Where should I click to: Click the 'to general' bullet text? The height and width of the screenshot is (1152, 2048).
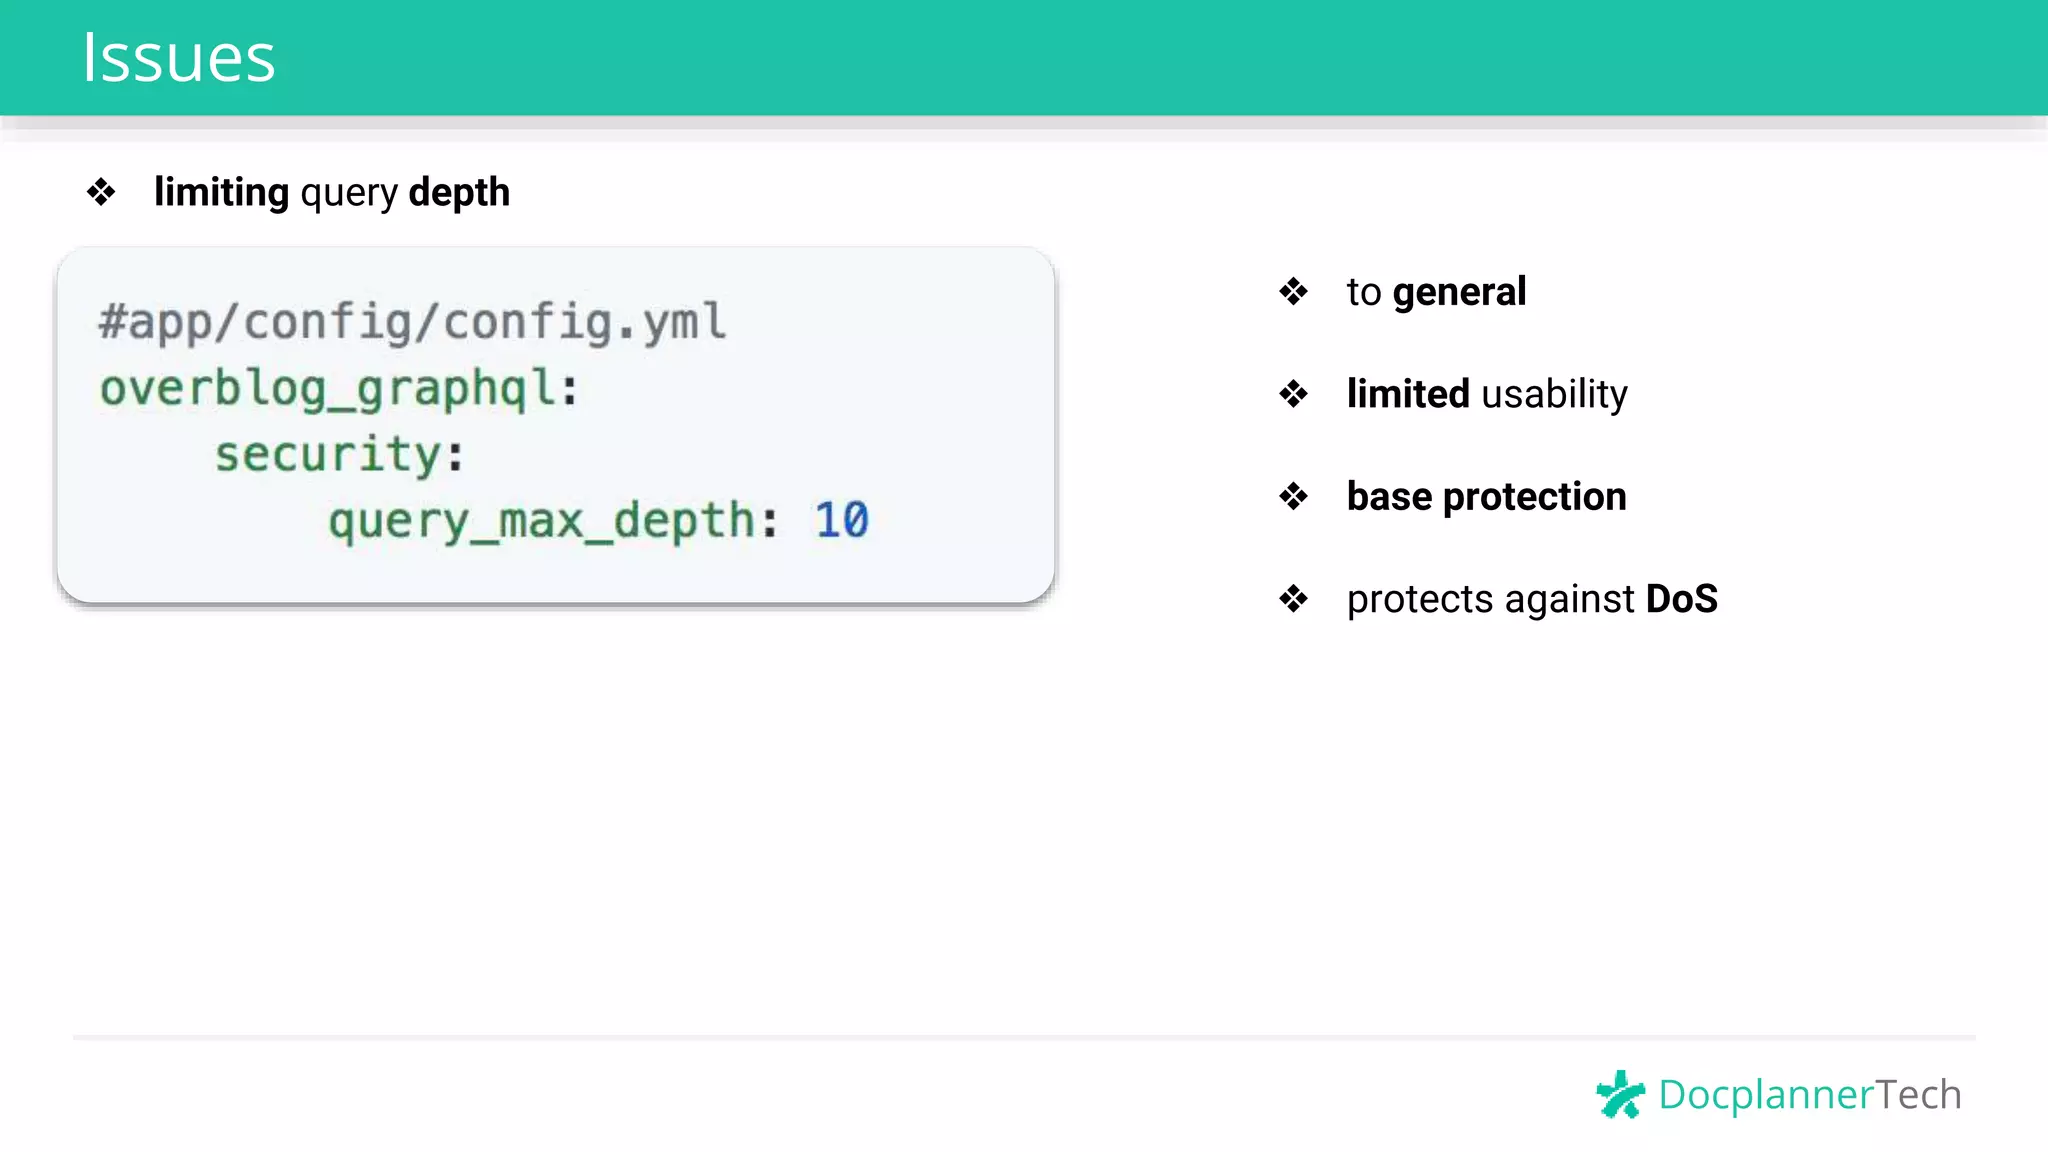1436,292
